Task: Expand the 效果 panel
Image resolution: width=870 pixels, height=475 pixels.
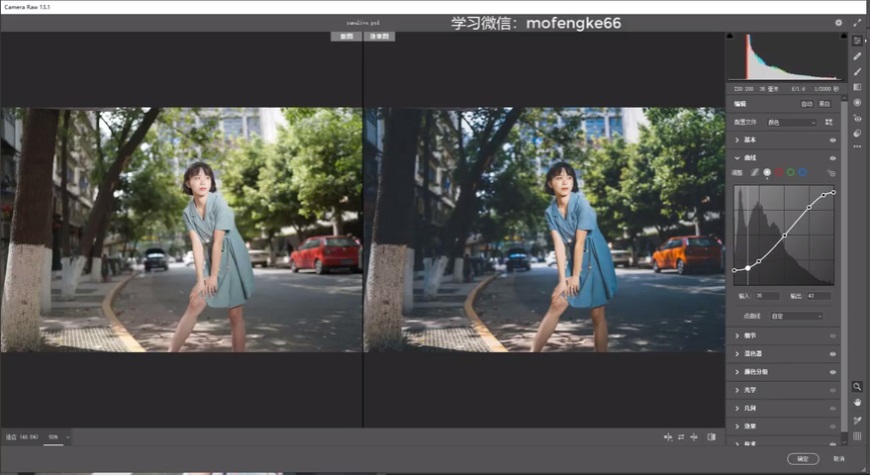Action: 737,427
